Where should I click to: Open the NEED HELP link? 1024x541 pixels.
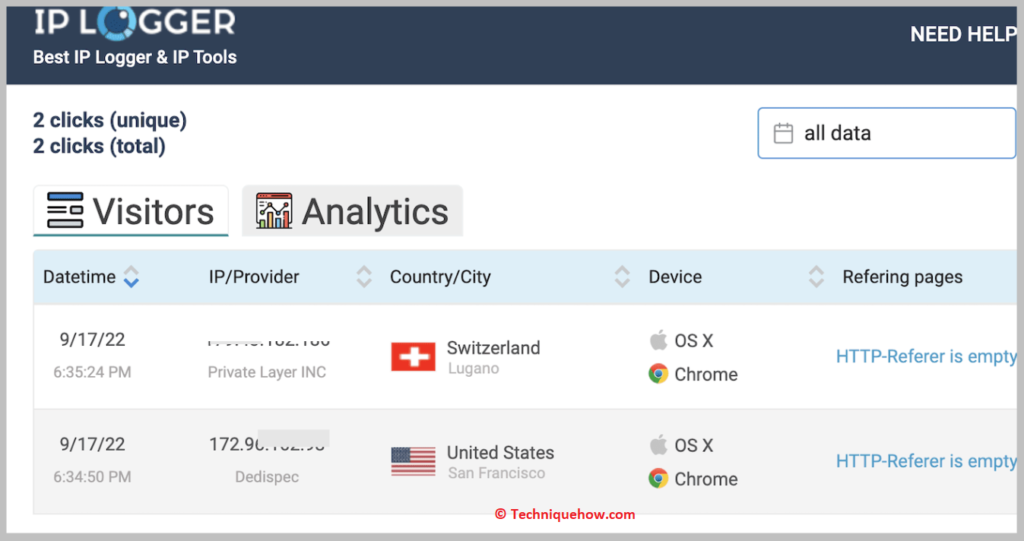coord(963,35)
